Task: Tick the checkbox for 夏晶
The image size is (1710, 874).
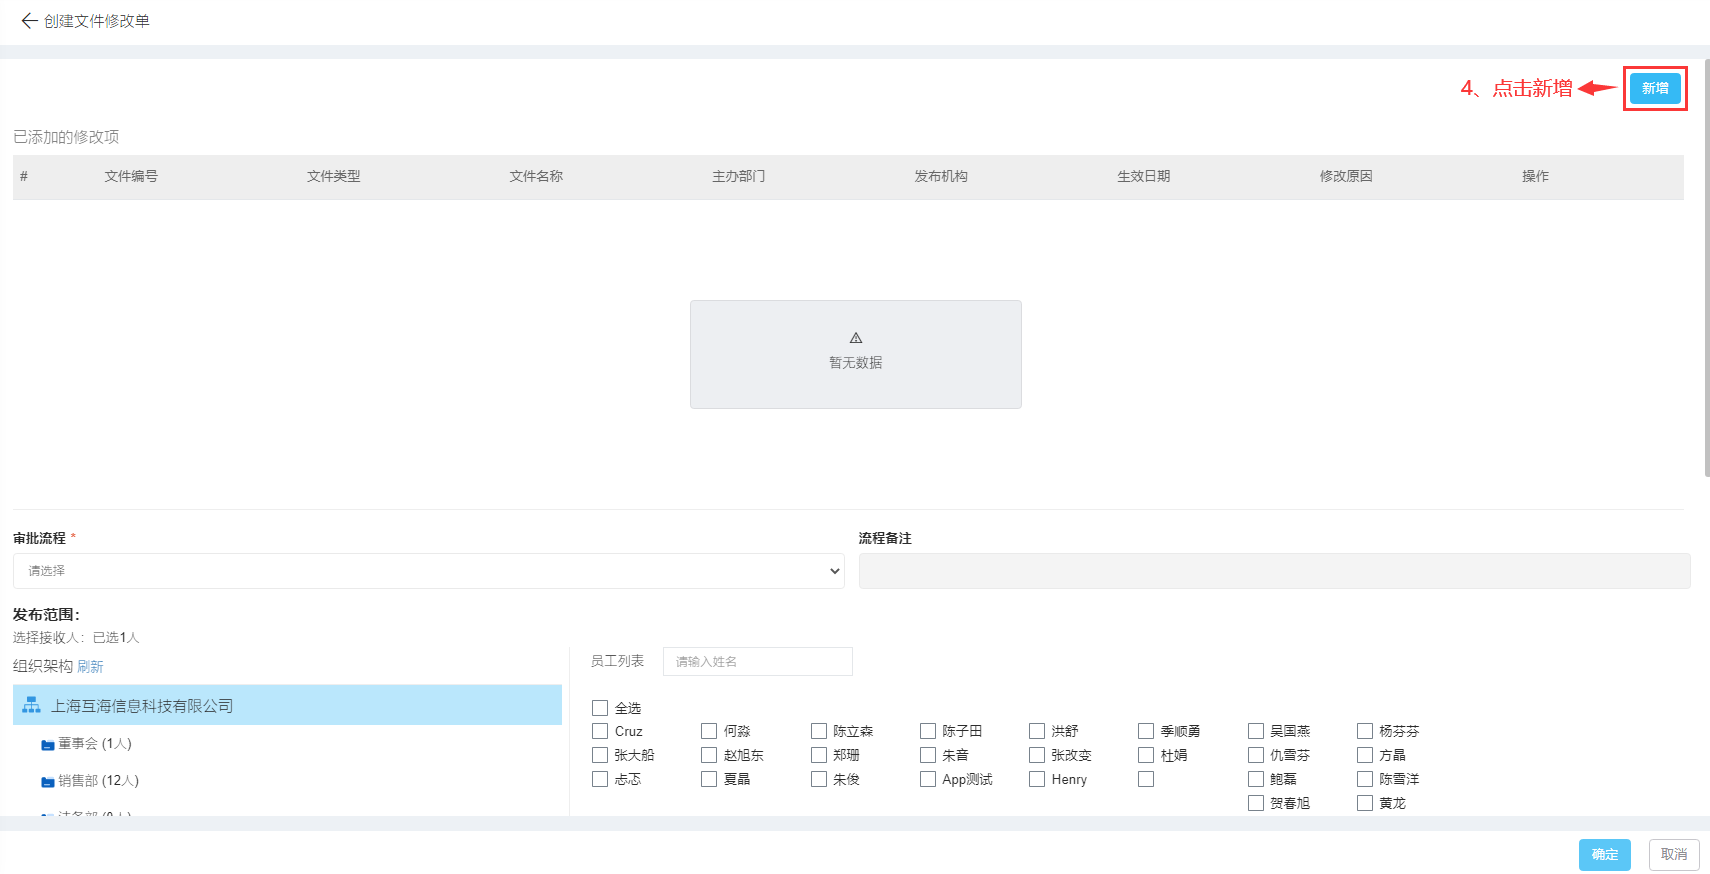Action: coord(709,779)
